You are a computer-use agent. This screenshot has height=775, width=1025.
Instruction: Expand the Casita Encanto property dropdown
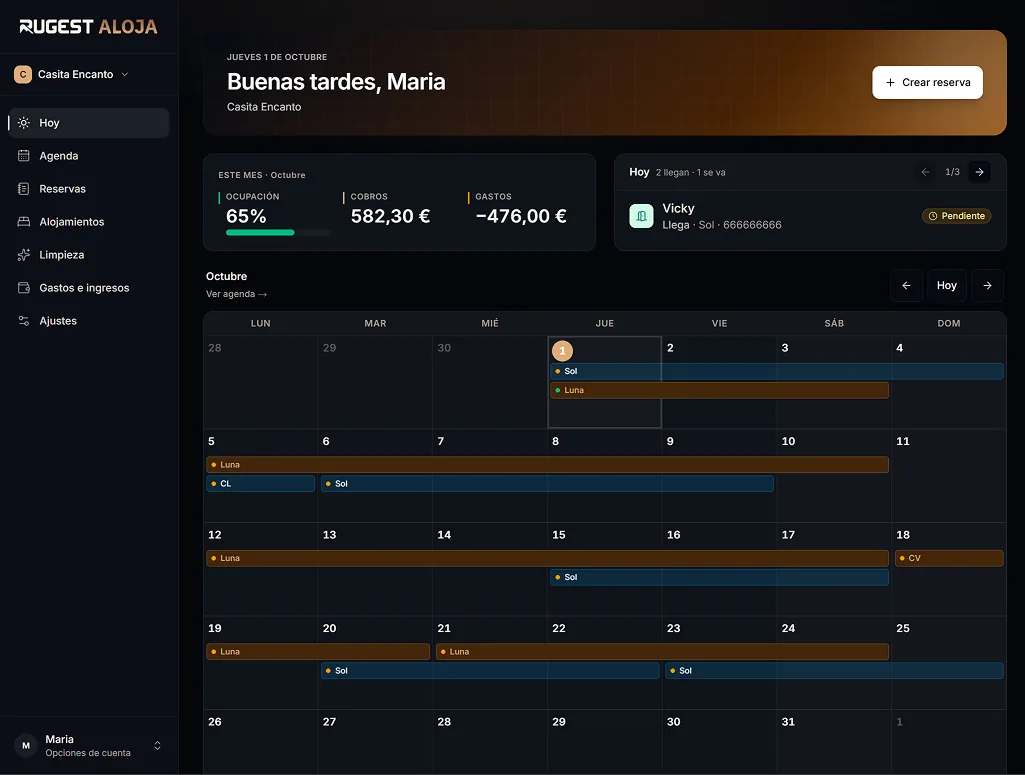tap(125, 74)
